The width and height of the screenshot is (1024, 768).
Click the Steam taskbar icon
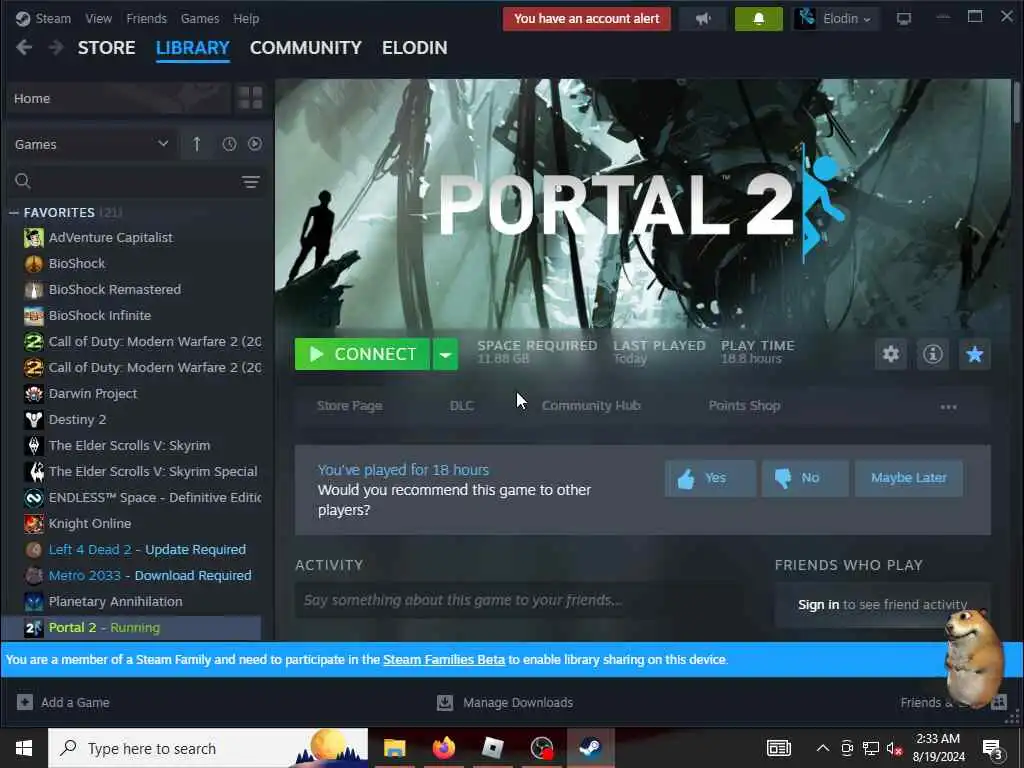coord(590,748)
